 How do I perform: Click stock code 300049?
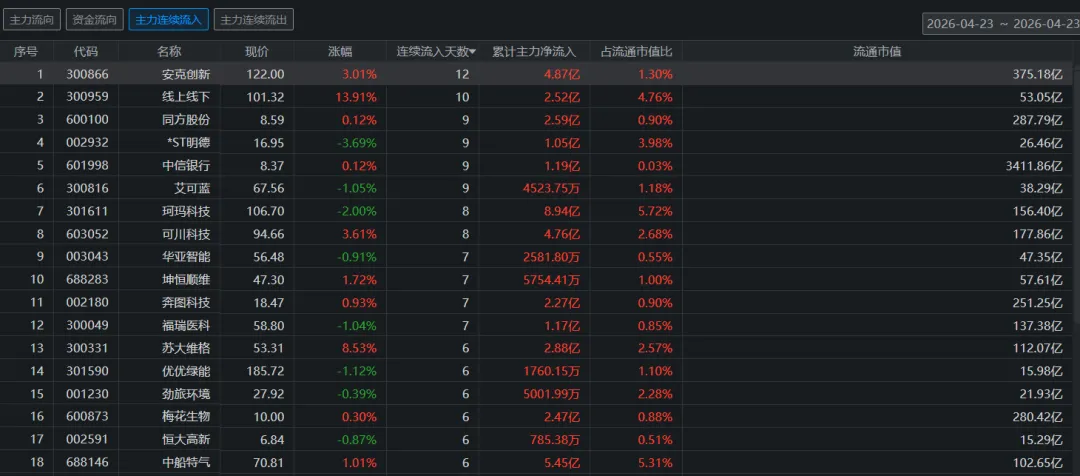(x=87, y=326)
